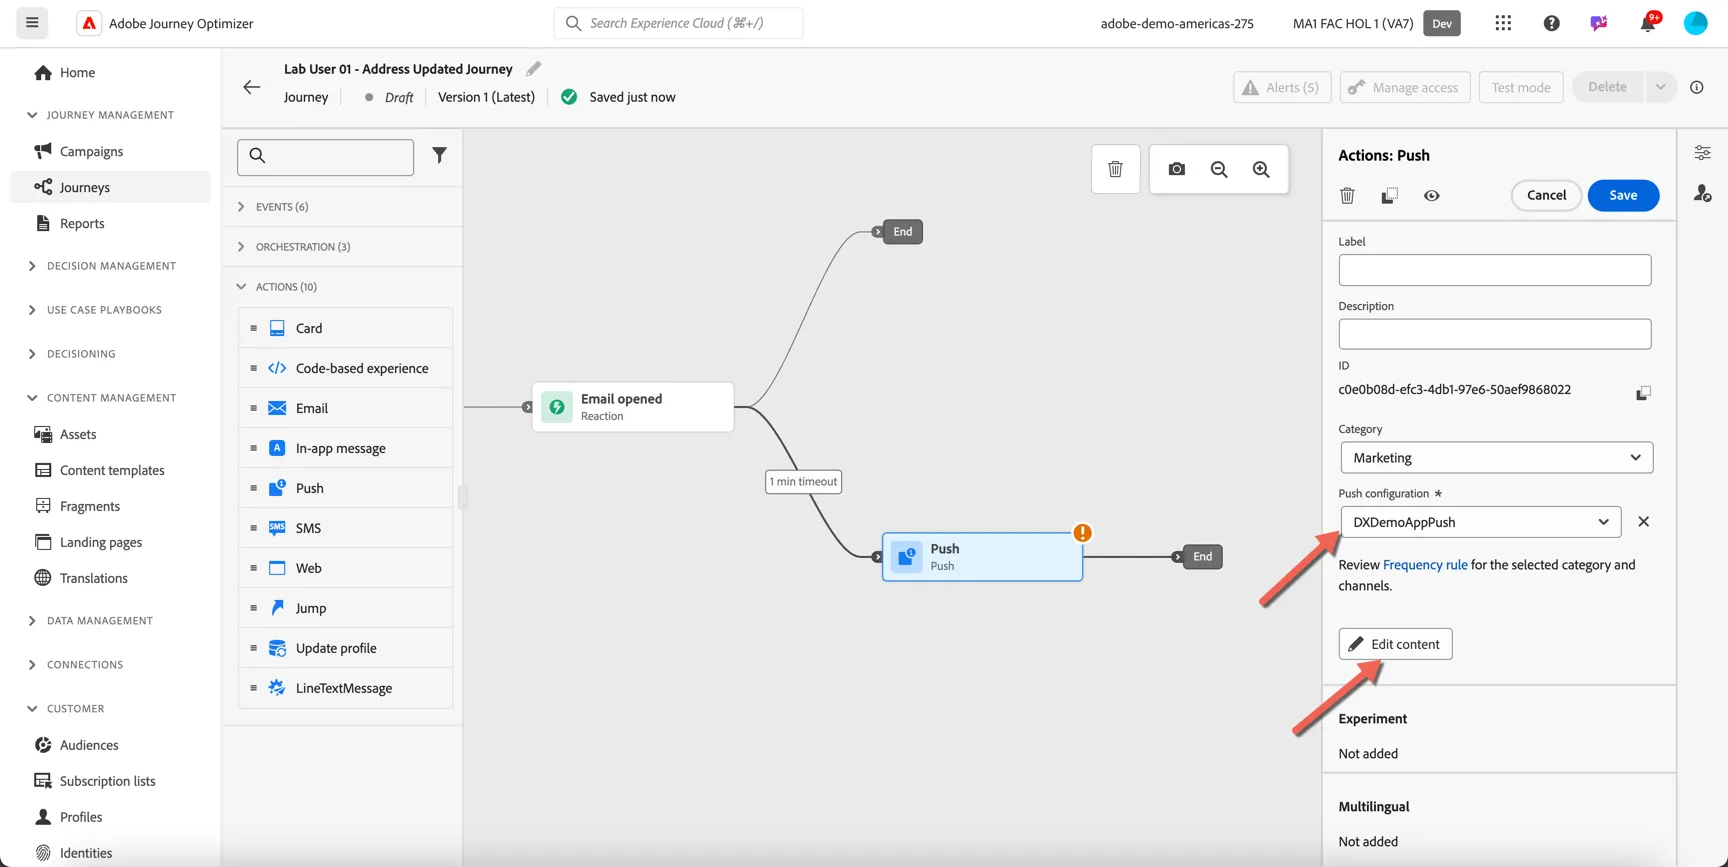1728x867 pixels.
Task: Clear push configuration with X icon
Action: pyautogui.click(x=1643, y=522)
